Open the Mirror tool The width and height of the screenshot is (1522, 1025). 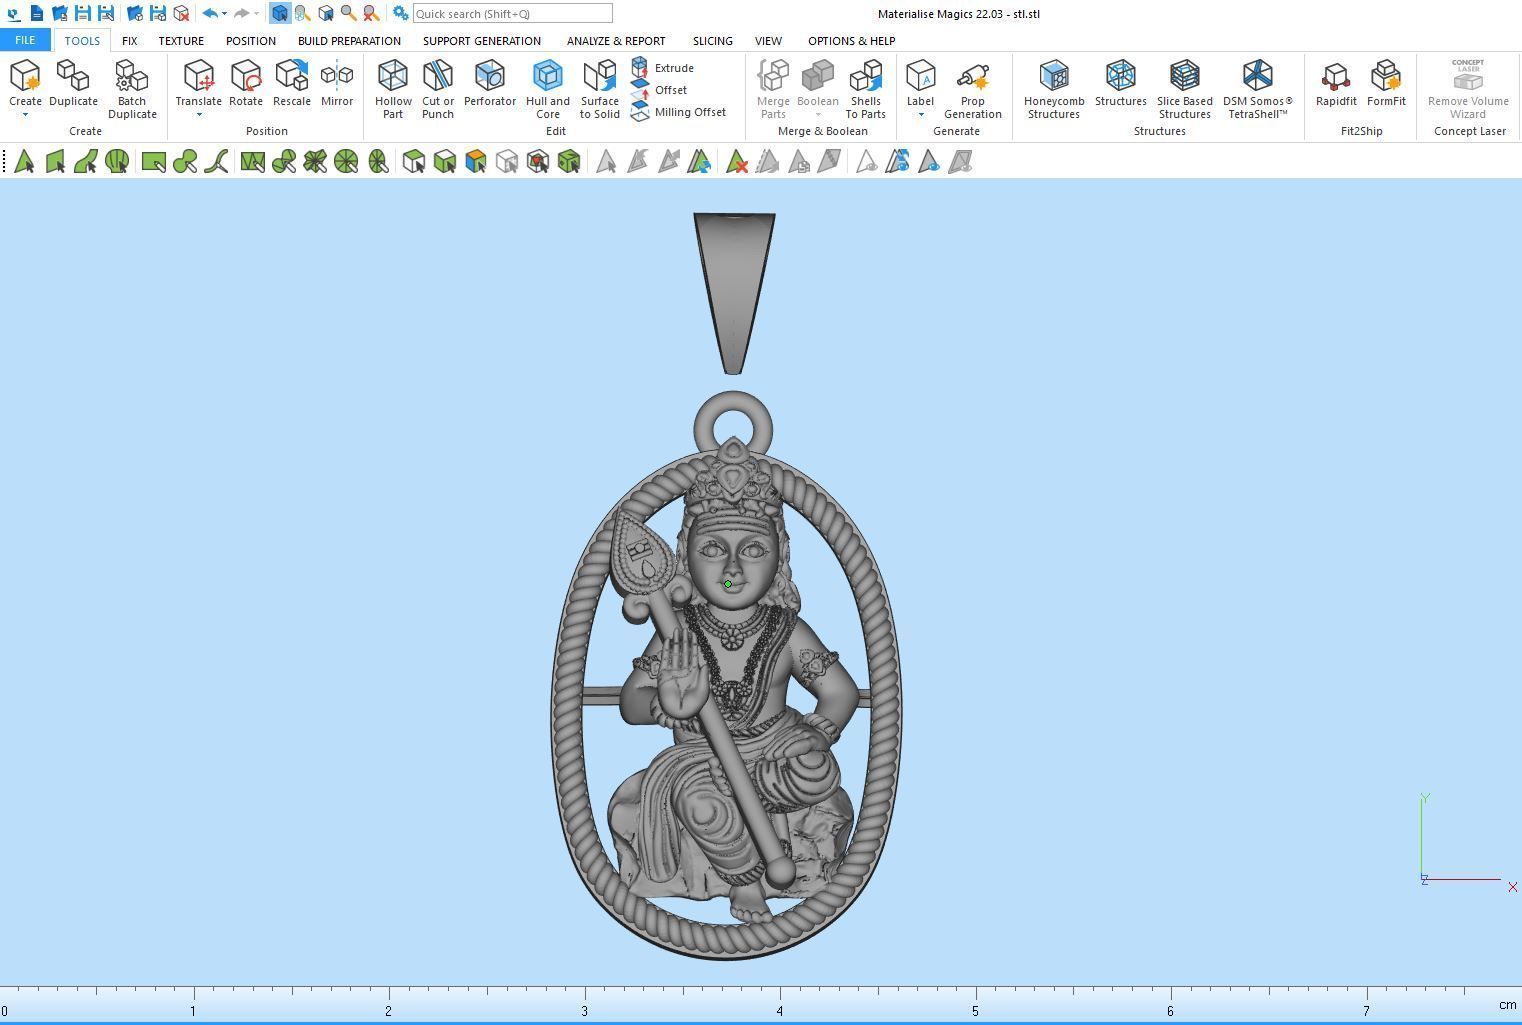pos(337,82)
